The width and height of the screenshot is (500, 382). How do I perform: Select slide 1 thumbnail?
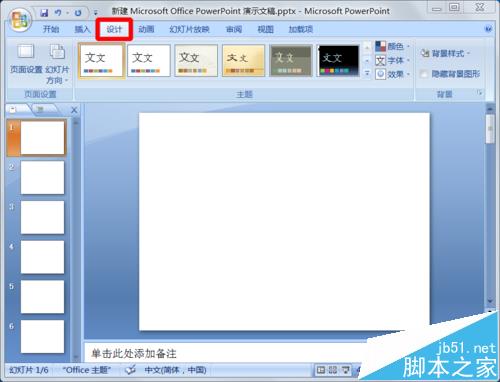pyautogui.click(x=42, y=138)
